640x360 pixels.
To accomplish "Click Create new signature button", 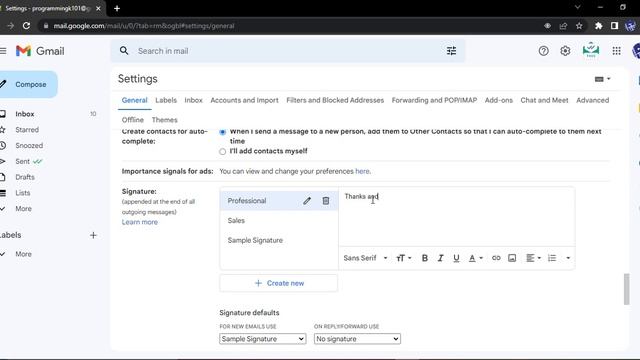I will (279, 283).
